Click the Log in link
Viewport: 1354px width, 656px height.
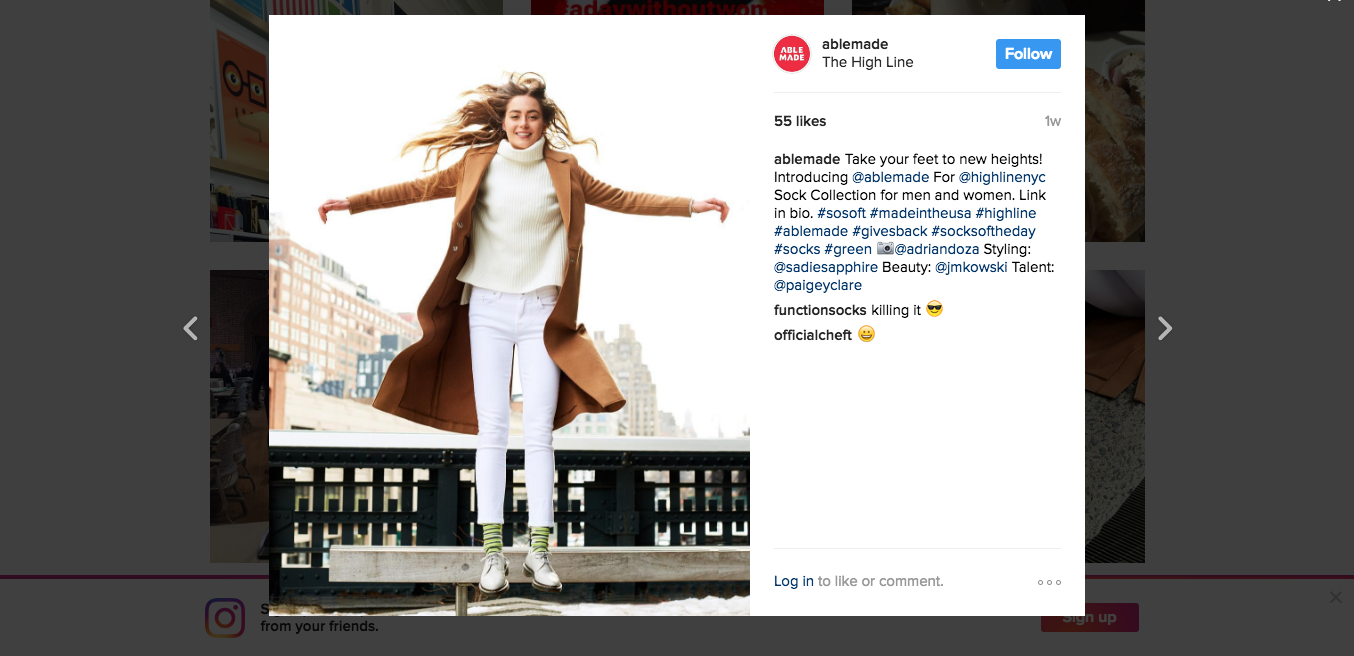tap(794, 581)
